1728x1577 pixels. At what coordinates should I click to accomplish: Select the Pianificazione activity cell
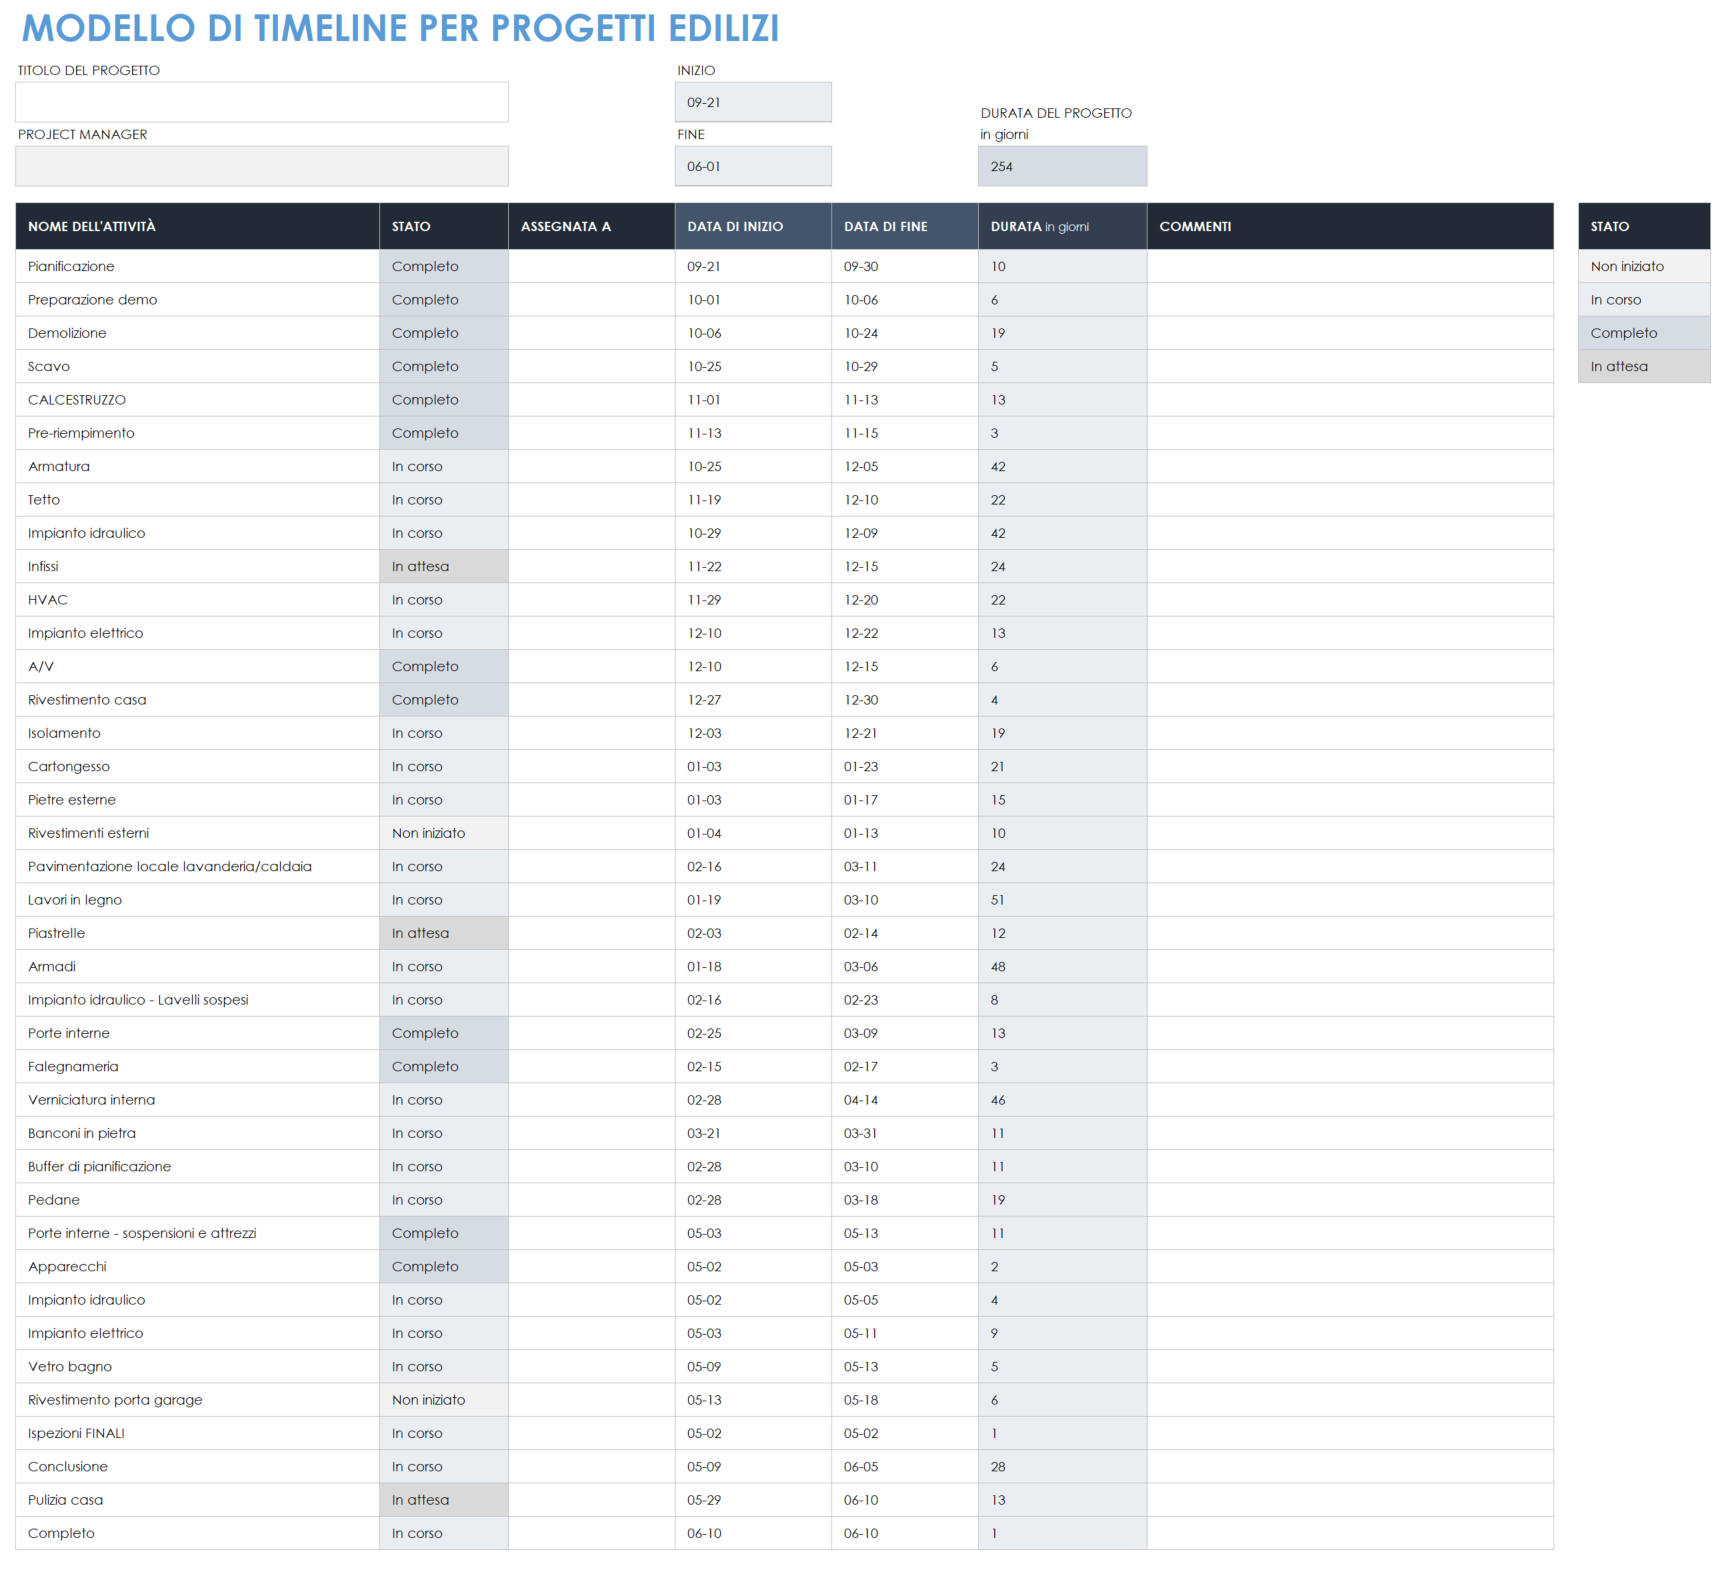(197, 266)
